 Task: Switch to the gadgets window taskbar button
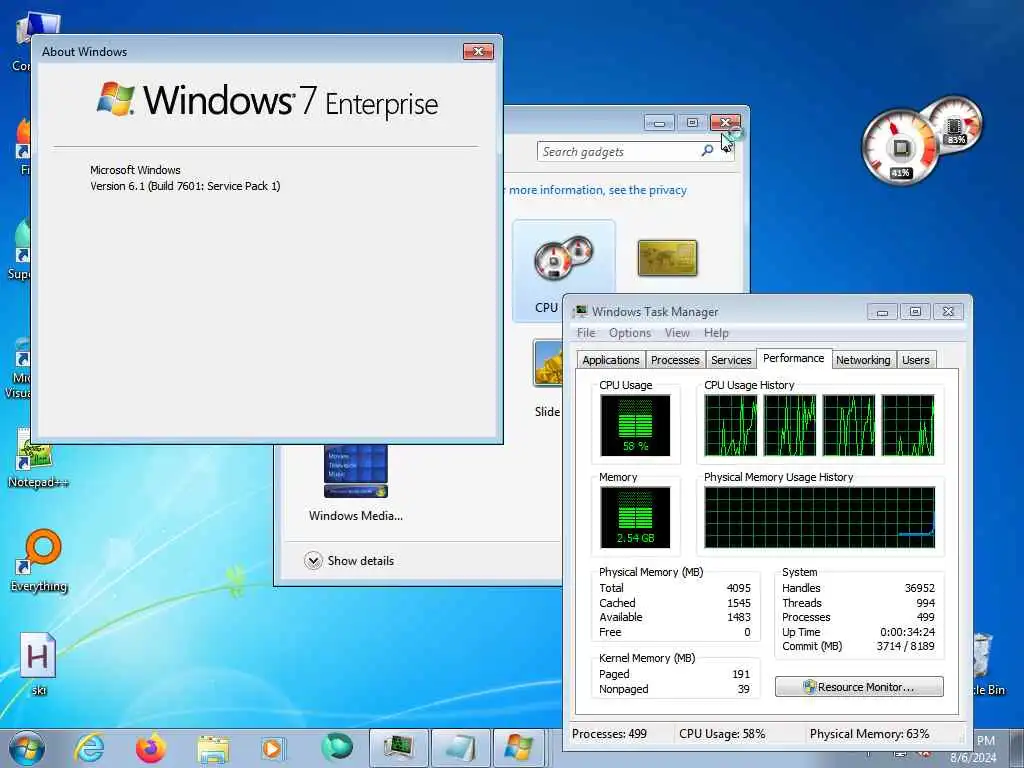[460, 748]
